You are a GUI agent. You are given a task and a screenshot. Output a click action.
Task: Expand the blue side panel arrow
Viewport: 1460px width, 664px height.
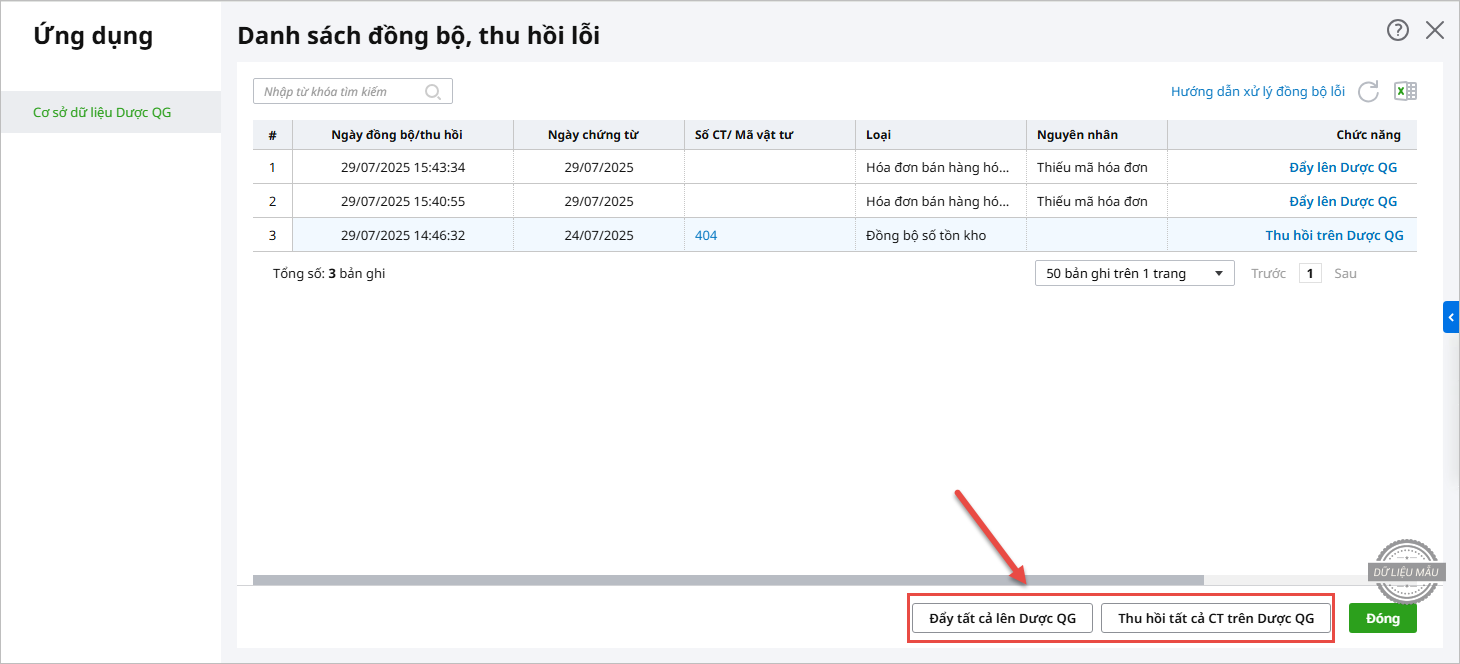1451,317
